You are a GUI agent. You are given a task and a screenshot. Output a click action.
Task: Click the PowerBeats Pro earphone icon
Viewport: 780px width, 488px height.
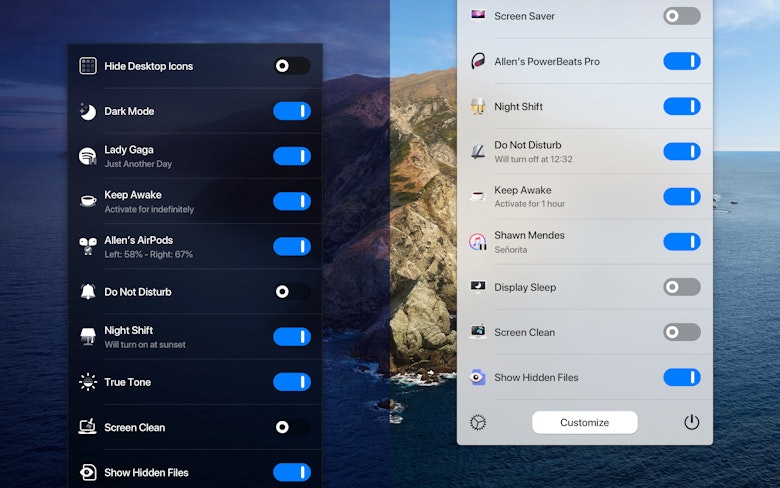coord(478,61)
